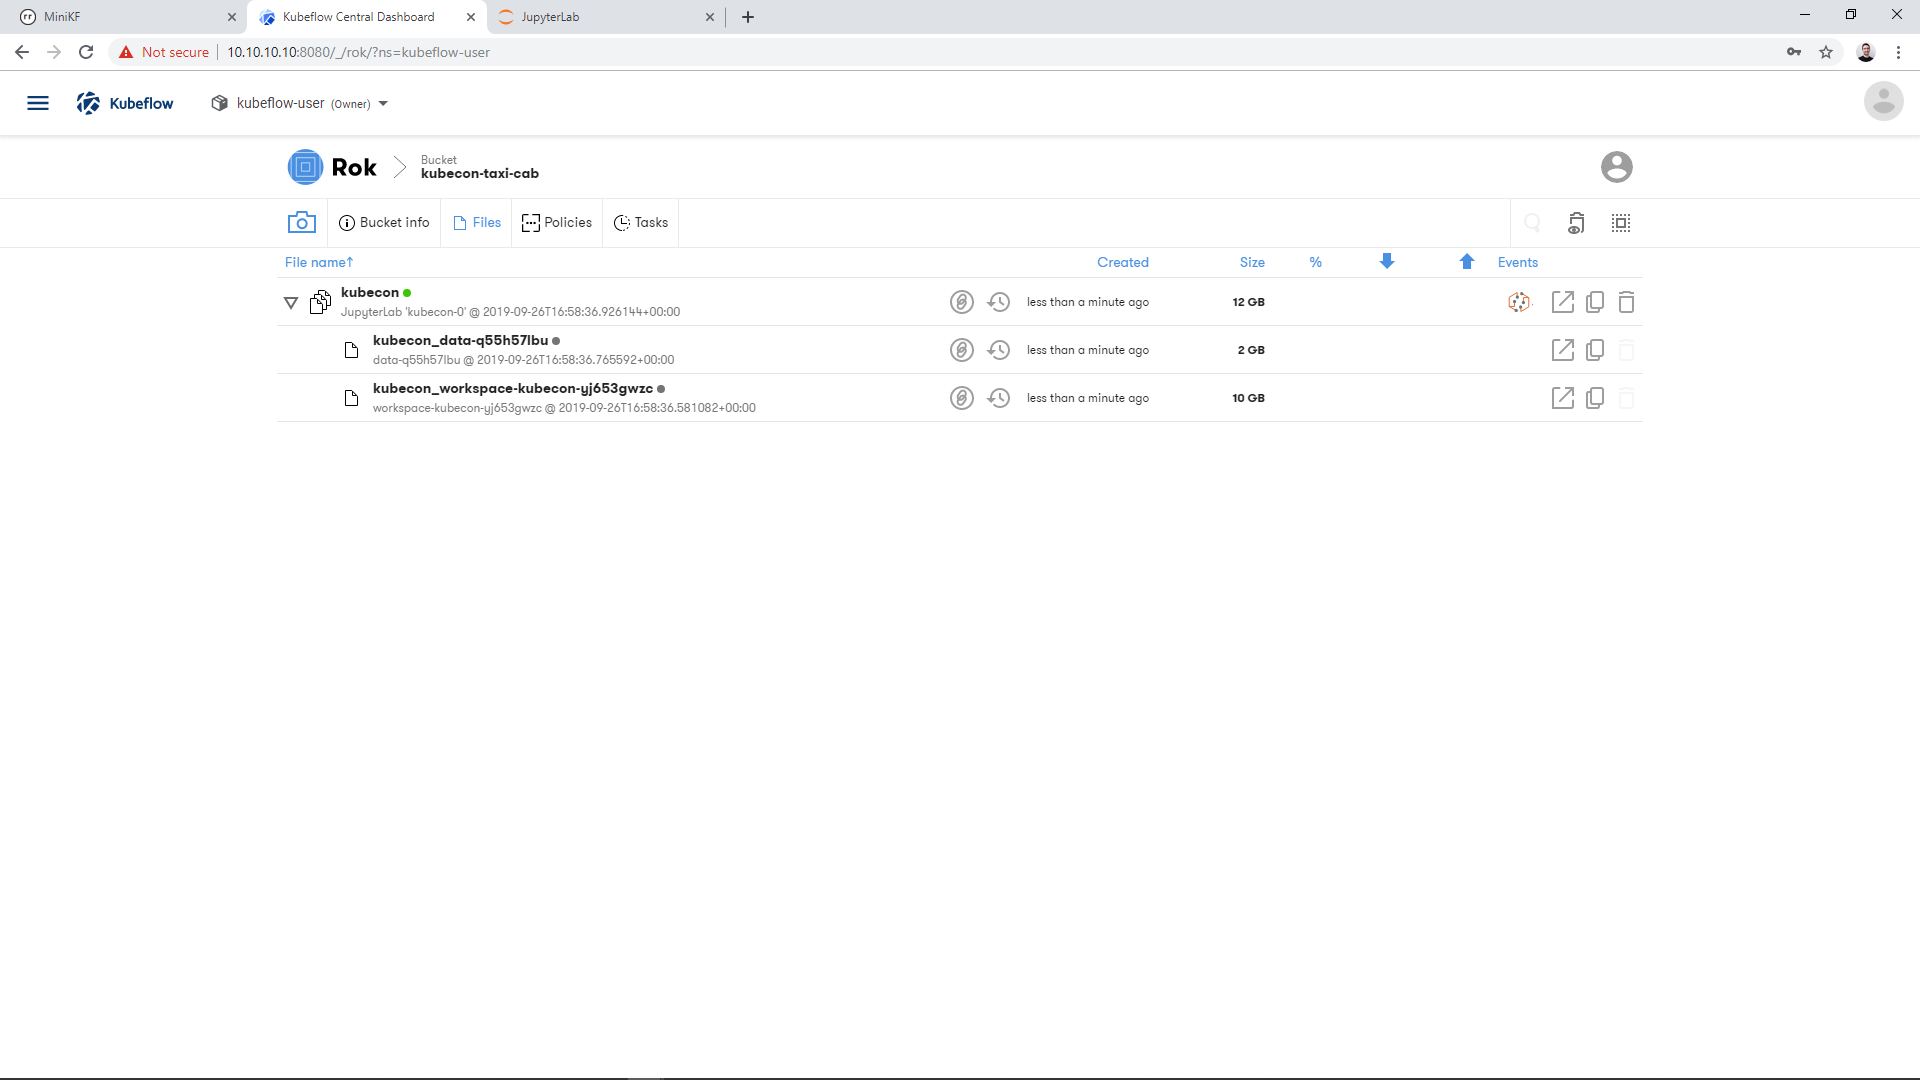The image size is (1920, 1080).
Task: Open the Kubeflow hamburger menu
Action: click(38, 103)
